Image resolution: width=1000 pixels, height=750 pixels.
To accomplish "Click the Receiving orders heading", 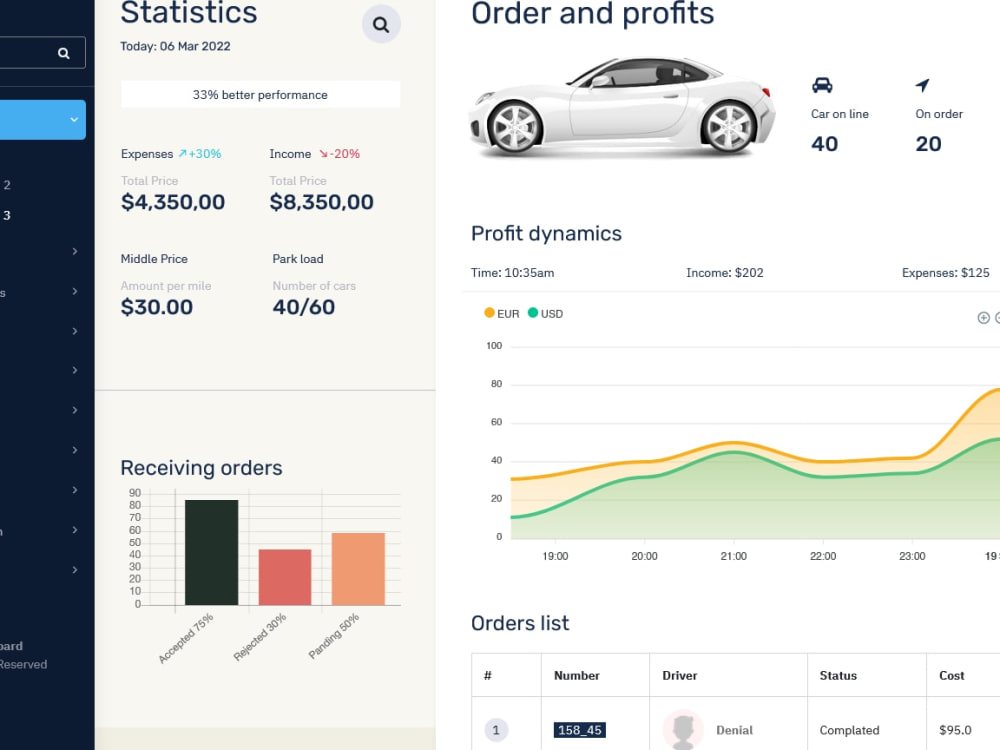I will coord(202,468).
